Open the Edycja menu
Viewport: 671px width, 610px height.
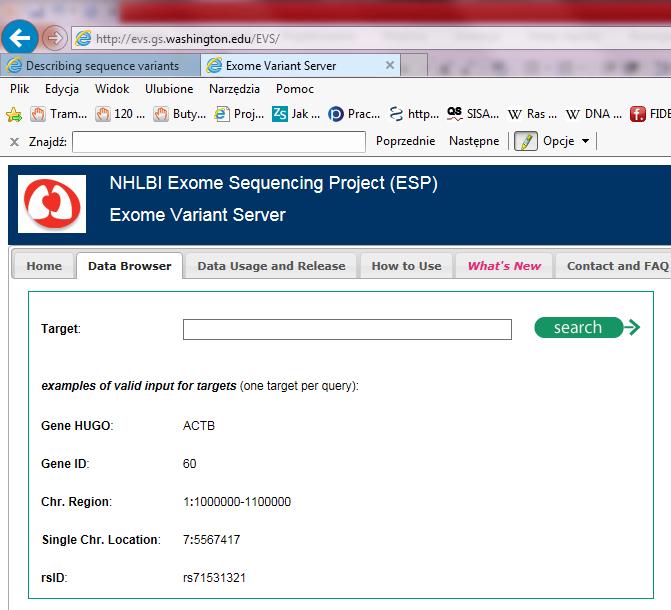62,89
